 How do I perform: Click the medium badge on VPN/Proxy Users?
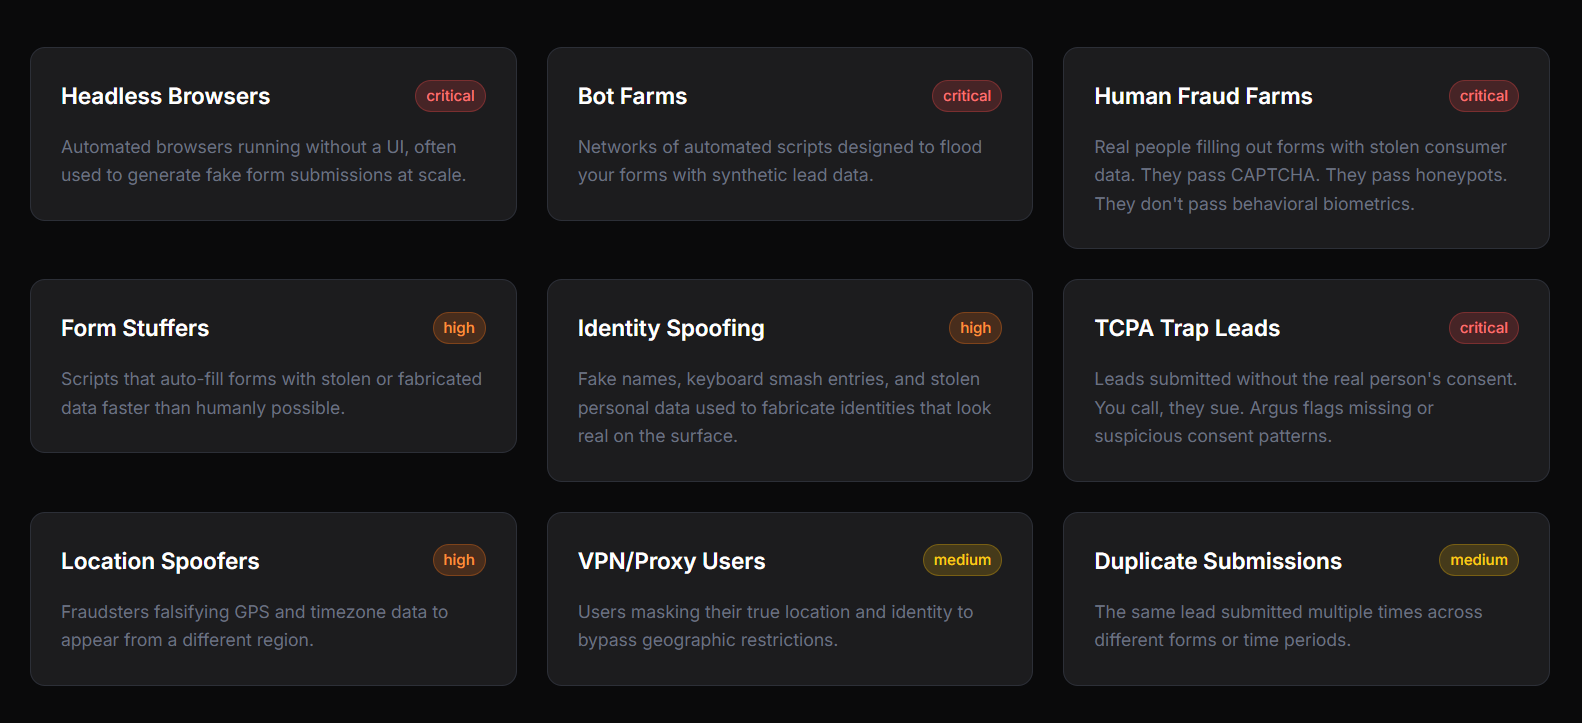pyautogui.click(x=962, y=560)
